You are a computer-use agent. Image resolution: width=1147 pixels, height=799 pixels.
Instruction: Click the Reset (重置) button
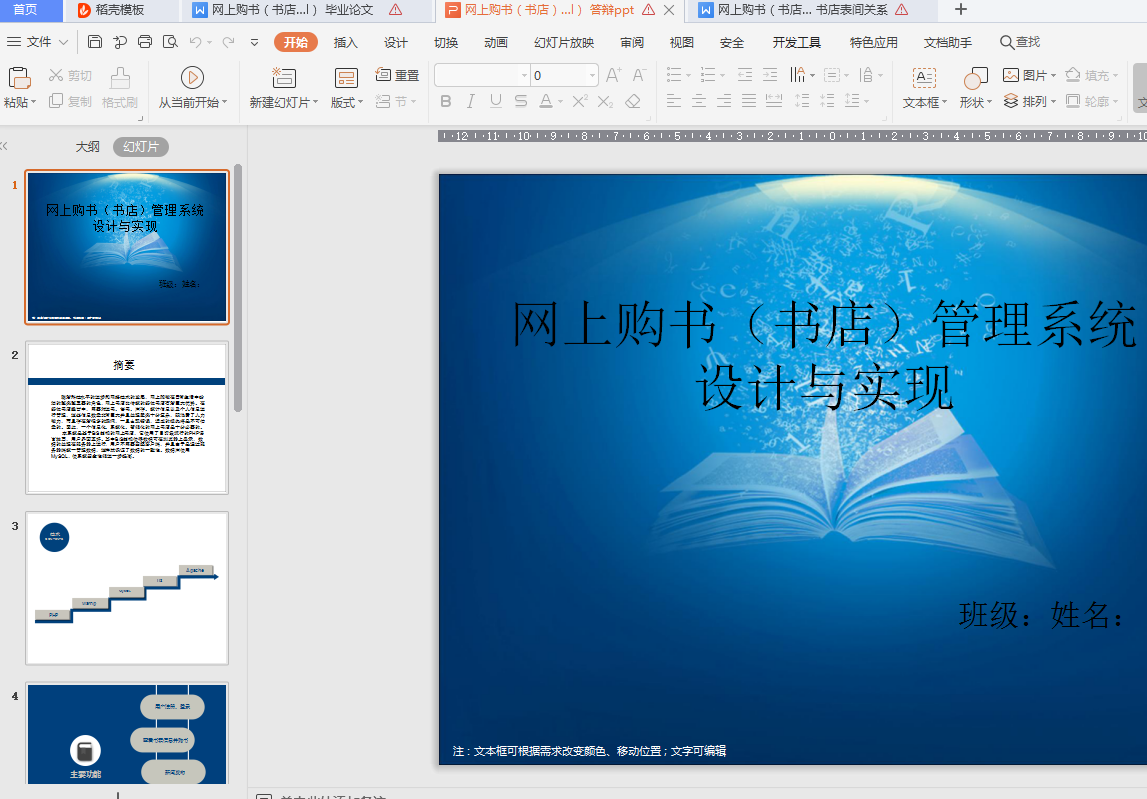click(397, 75)
